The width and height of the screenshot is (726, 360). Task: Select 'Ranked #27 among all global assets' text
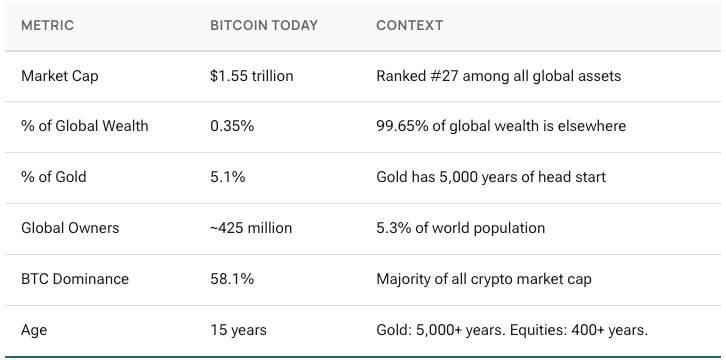coord(499,76)
